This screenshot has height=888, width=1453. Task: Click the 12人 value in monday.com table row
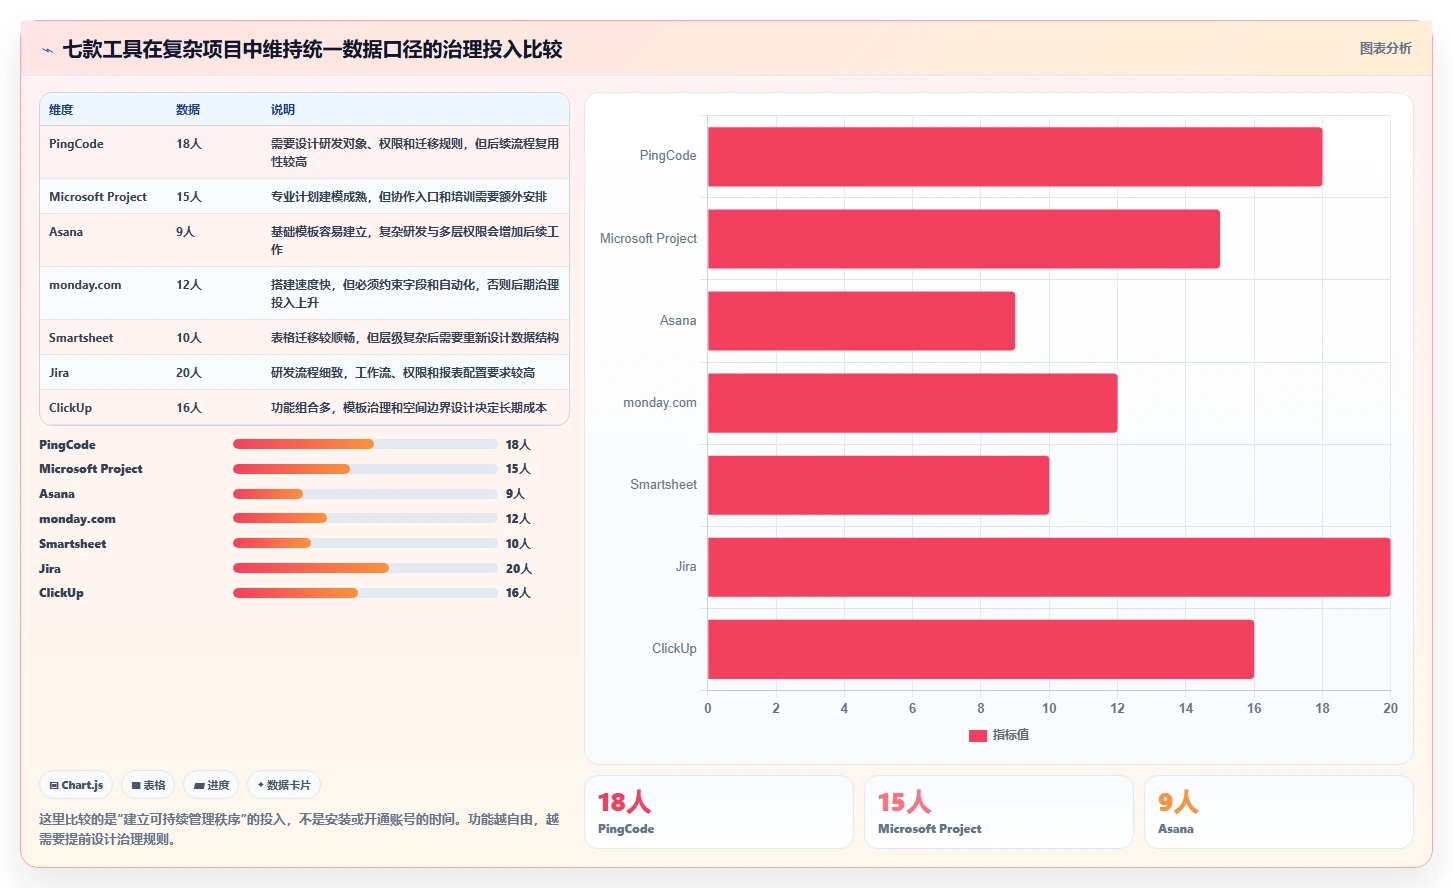pos(189,285)
